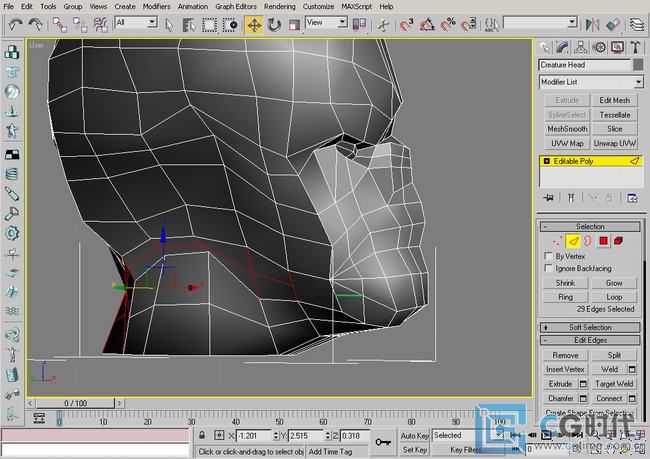This screenshot has width=650, height=459.
Task: Open the key mode Selected dropdown
Action: 467,435
